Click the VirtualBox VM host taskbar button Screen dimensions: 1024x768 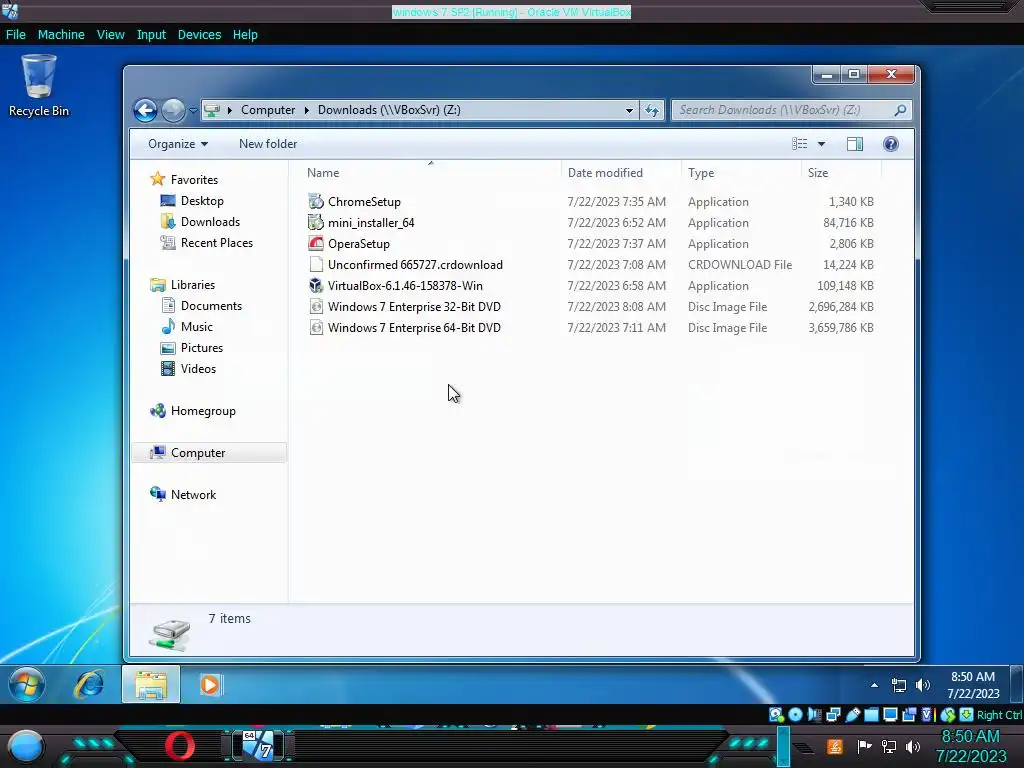pyautogui.click(x=258, y=746)
